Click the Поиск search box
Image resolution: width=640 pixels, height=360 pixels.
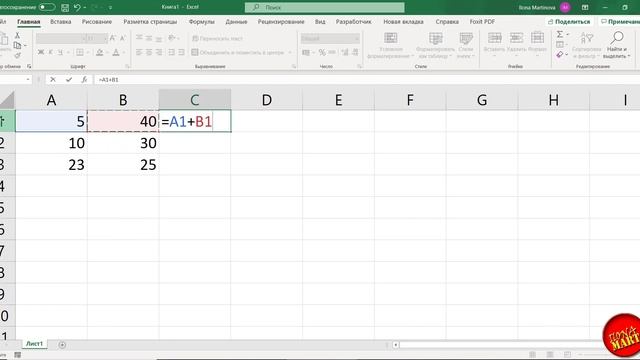(x=324, y=7)
